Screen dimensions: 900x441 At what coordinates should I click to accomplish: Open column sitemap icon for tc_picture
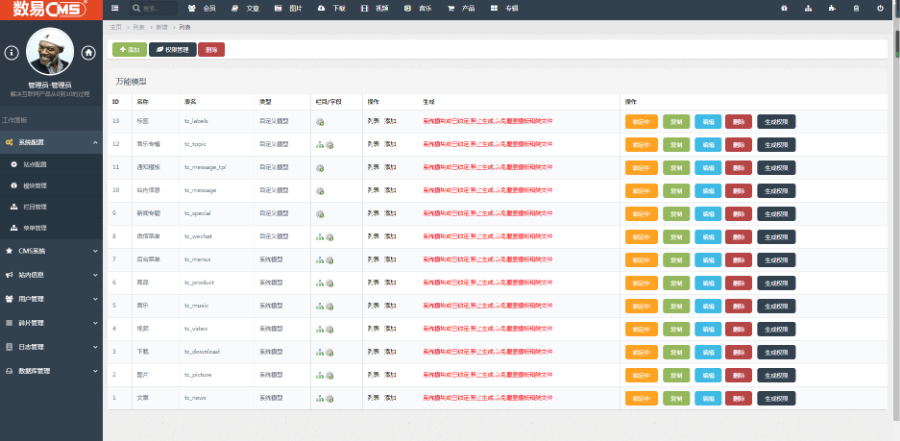320,375
